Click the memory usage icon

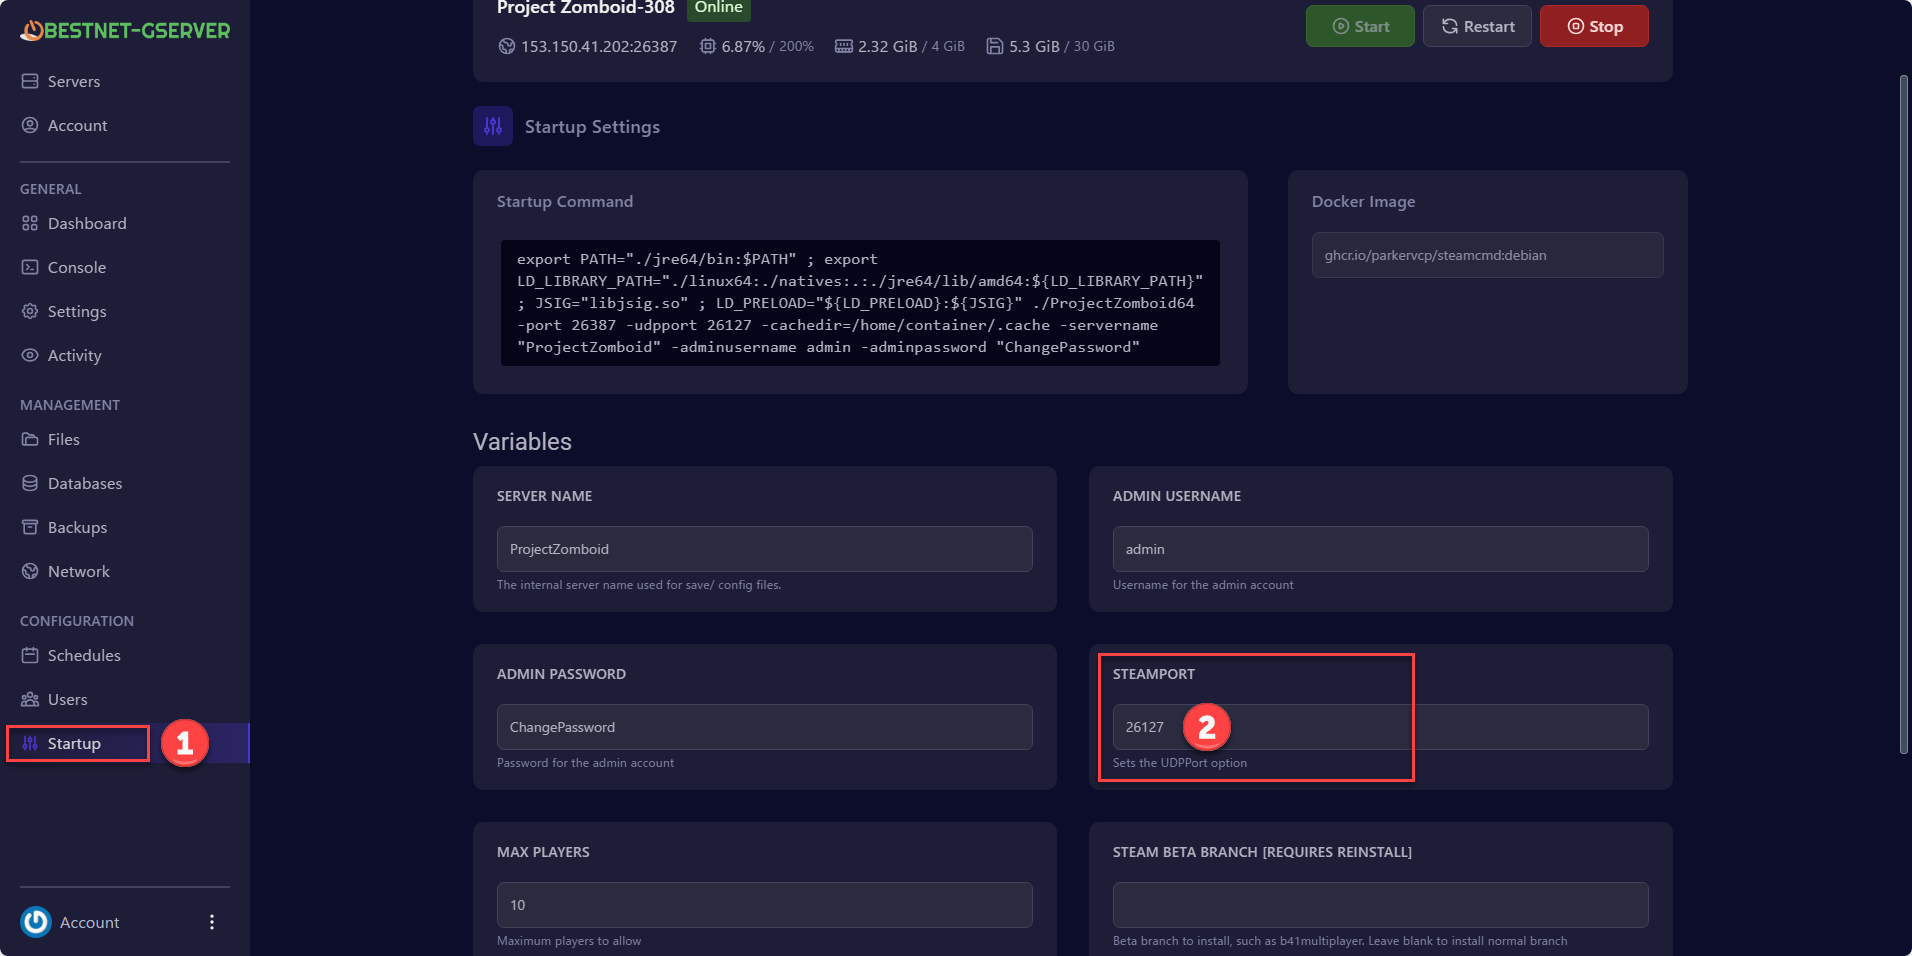click(x=844, y=46)
